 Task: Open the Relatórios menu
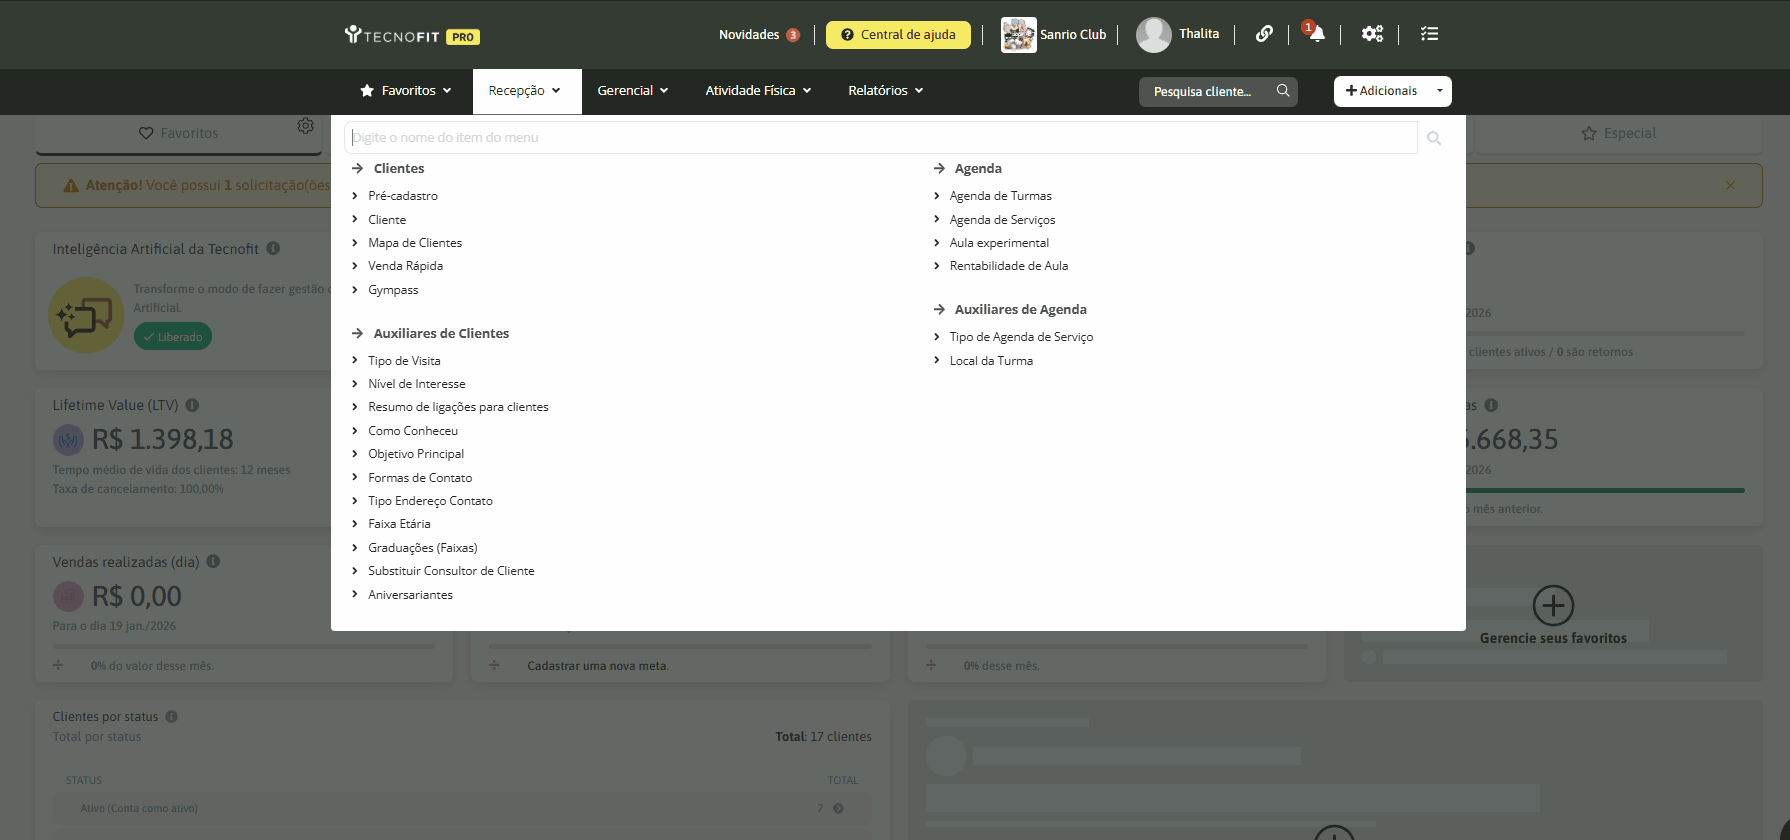tap(885, 91)
